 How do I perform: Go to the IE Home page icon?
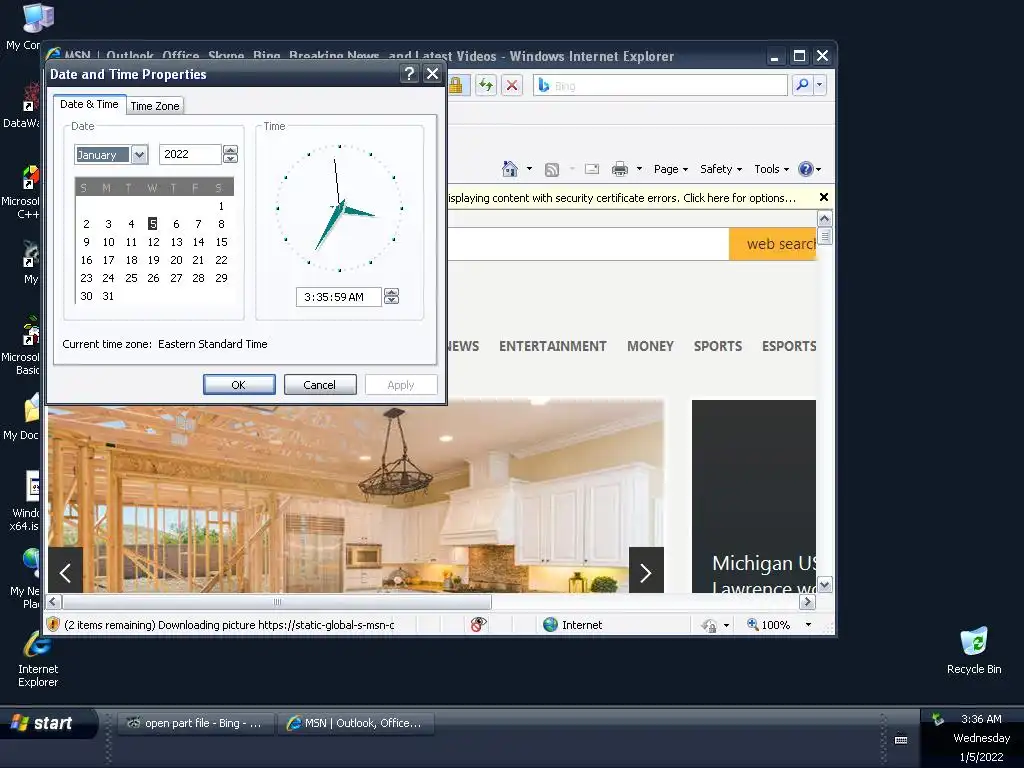pos(509,169)
